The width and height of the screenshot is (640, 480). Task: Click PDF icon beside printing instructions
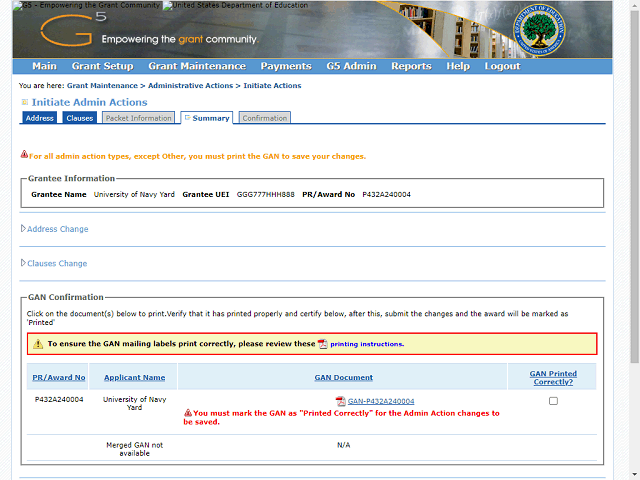pos(322,344)
